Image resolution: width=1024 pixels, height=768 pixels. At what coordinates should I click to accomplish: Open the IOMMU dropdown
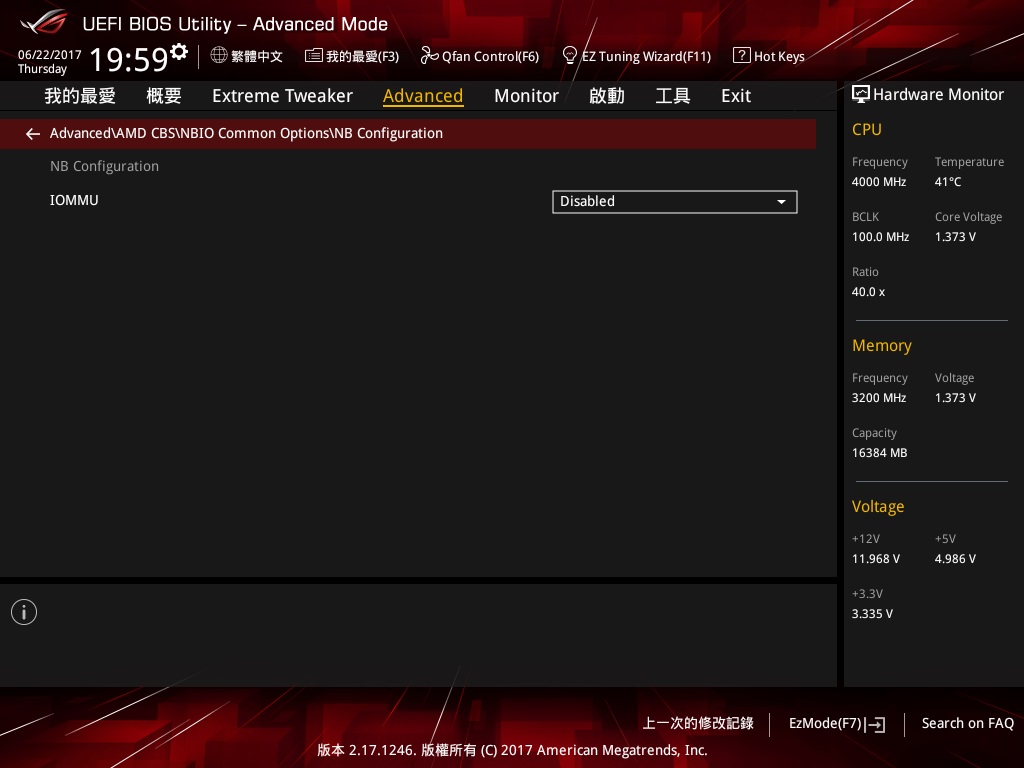pyautogui.click(x=675, y=201)
